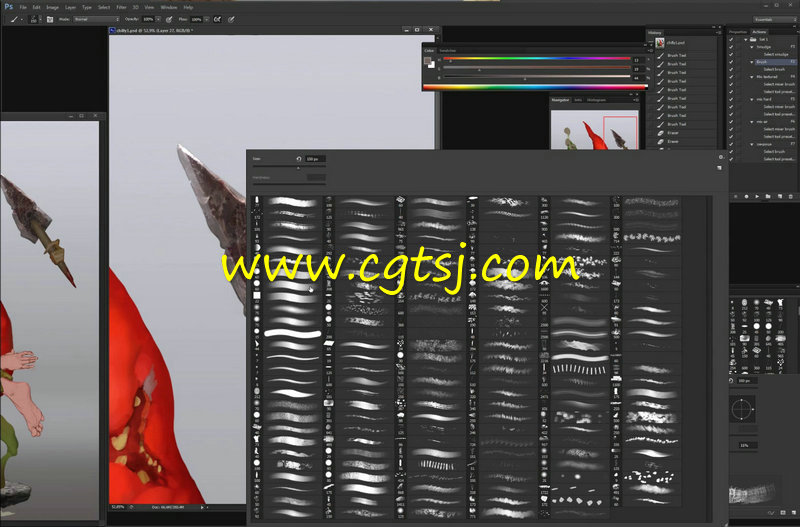
Task: Select the thick hard white stroke brush preset
Action: coord(292,333)
